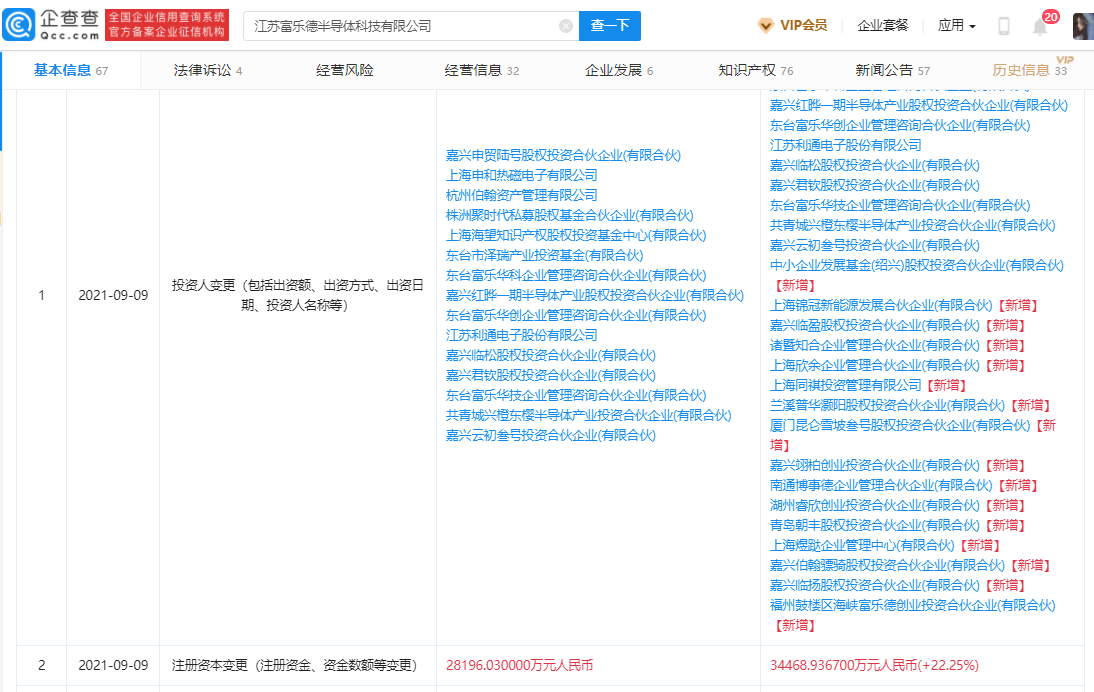Open notifications bell with 20 badge
1094x692 pixels.
pyautogui.click(x=1040, y=27)
